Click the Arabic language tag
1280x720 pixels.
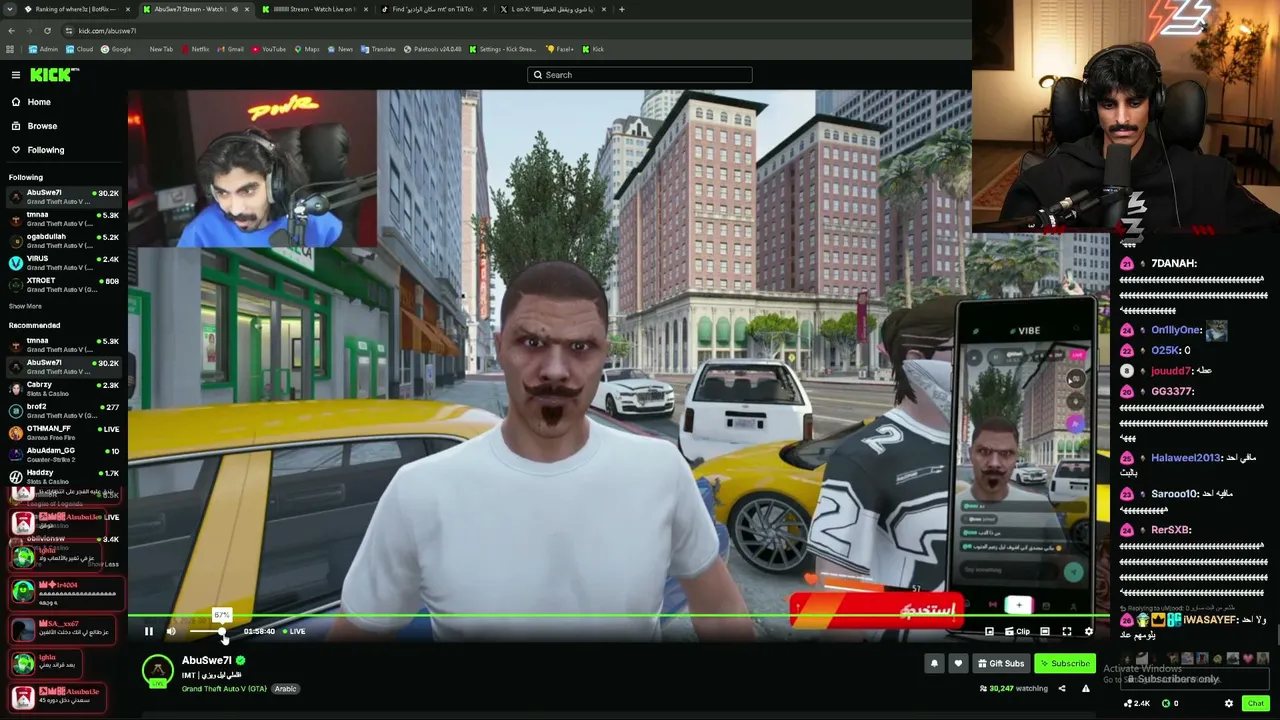[x=285, y=688]
